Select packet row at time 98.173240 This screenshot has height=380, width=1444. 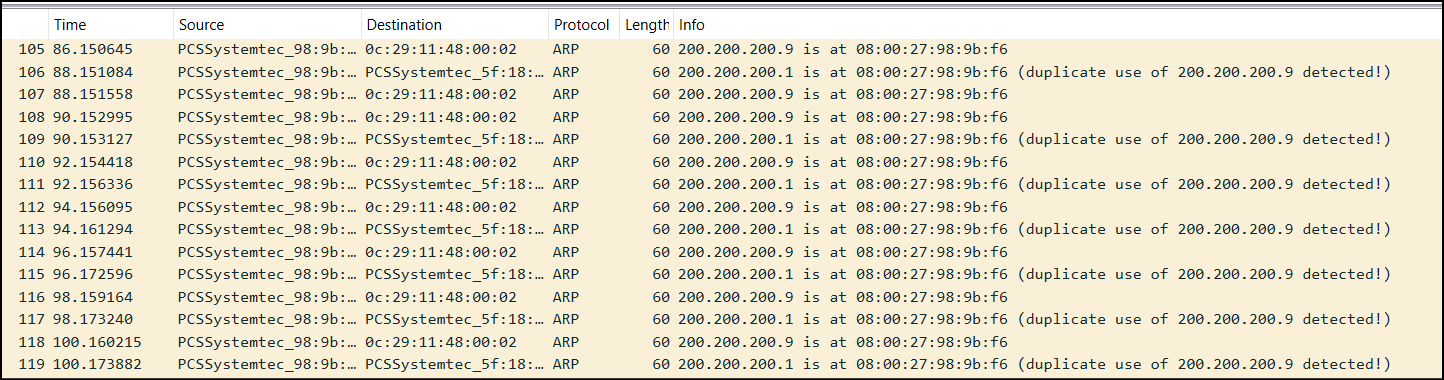[722, 319]
